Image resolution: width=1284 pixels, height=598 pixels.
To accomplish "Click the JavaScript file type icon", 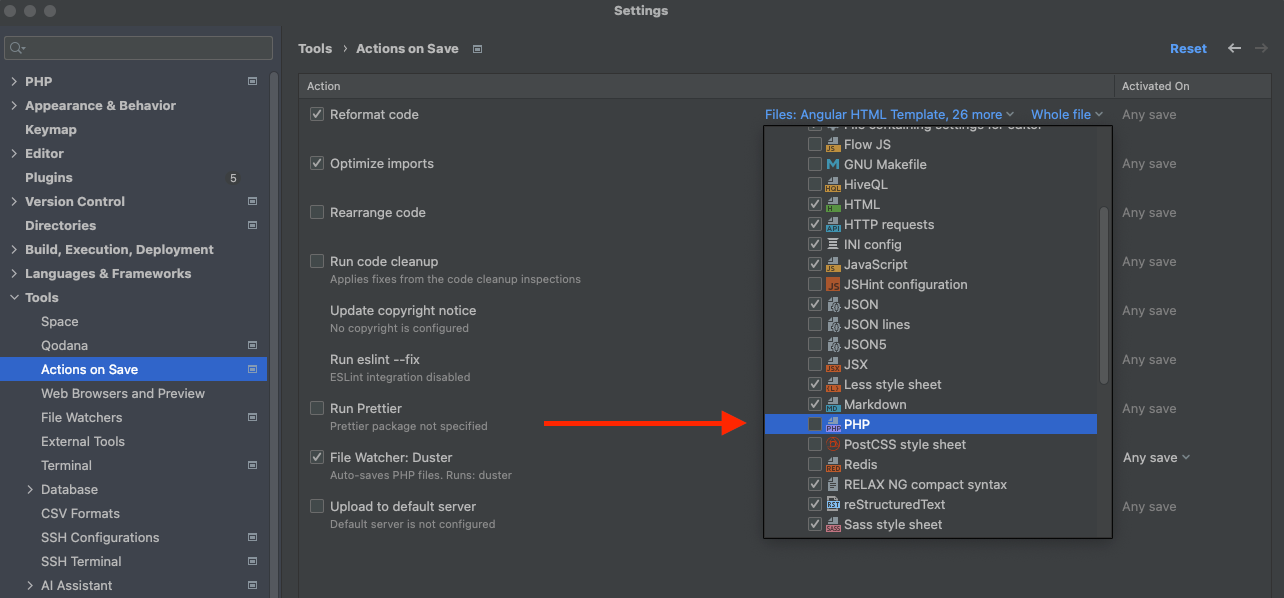I will point(833,265).
